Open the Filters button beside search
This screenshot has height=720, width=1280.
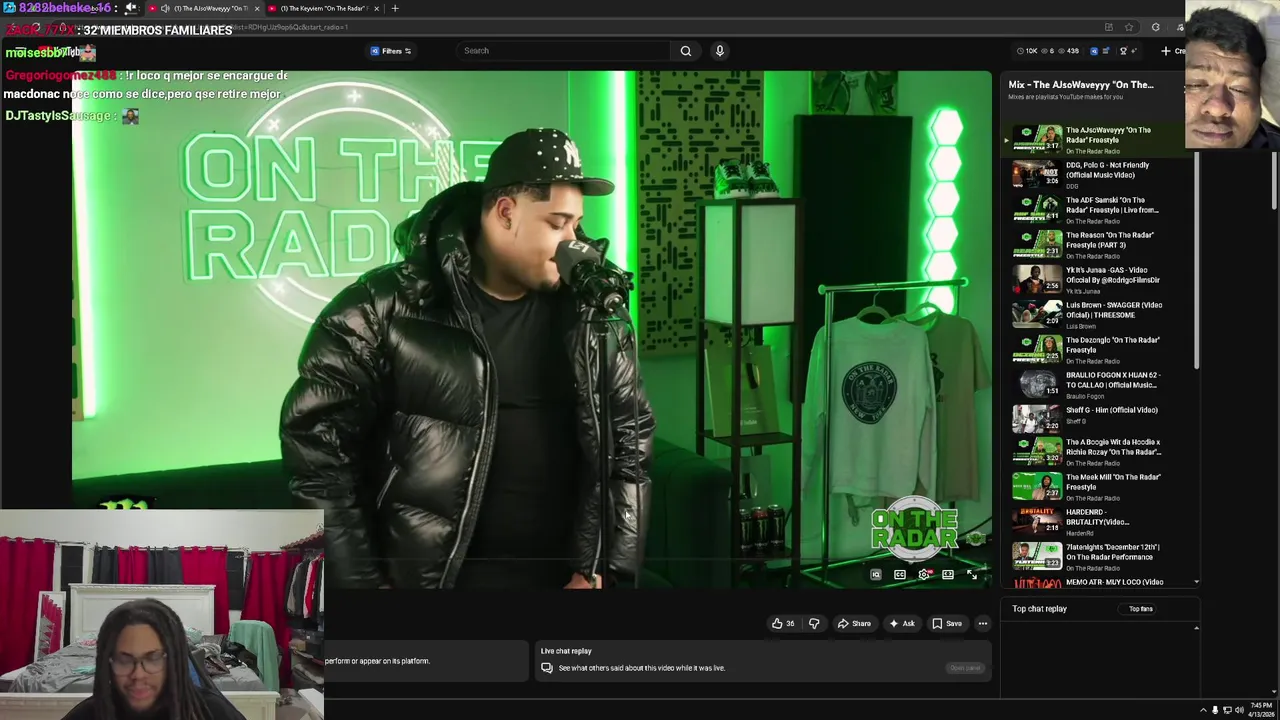pyautogui.click(x=391, y=51)
